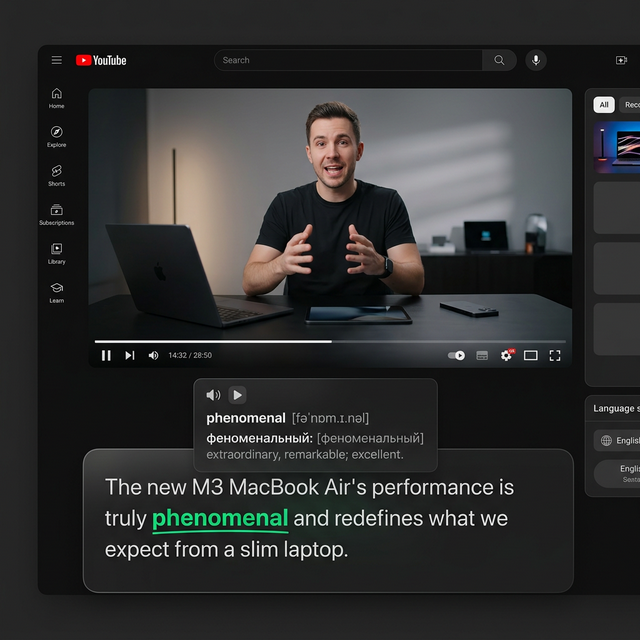Click the play button in dictionary popup
Screen dimensions: 640x640
[x=237, y=395]
